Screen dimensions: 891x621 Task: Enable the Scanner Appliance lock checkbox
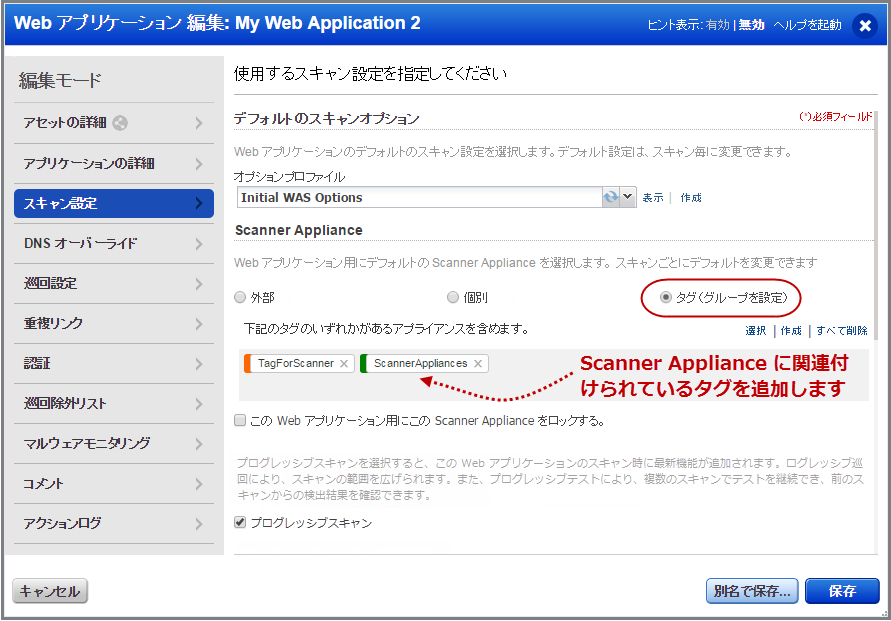240,420
